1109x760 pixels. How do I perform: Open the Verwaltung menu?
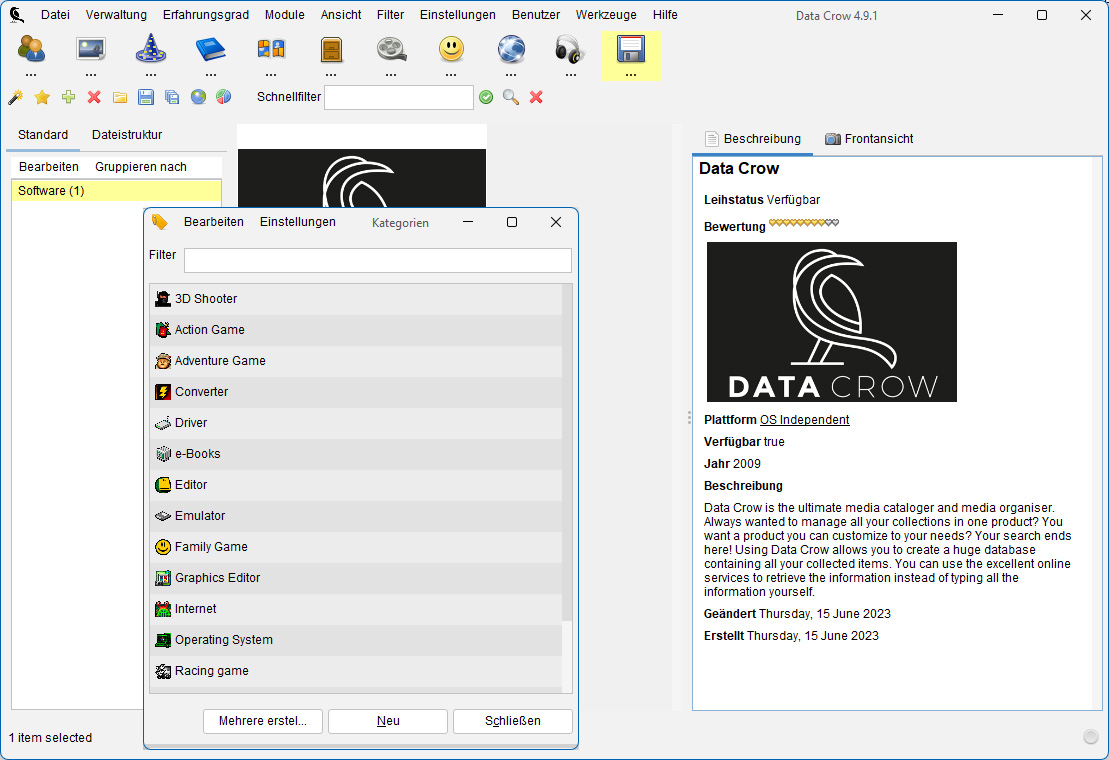coord(116,15)
